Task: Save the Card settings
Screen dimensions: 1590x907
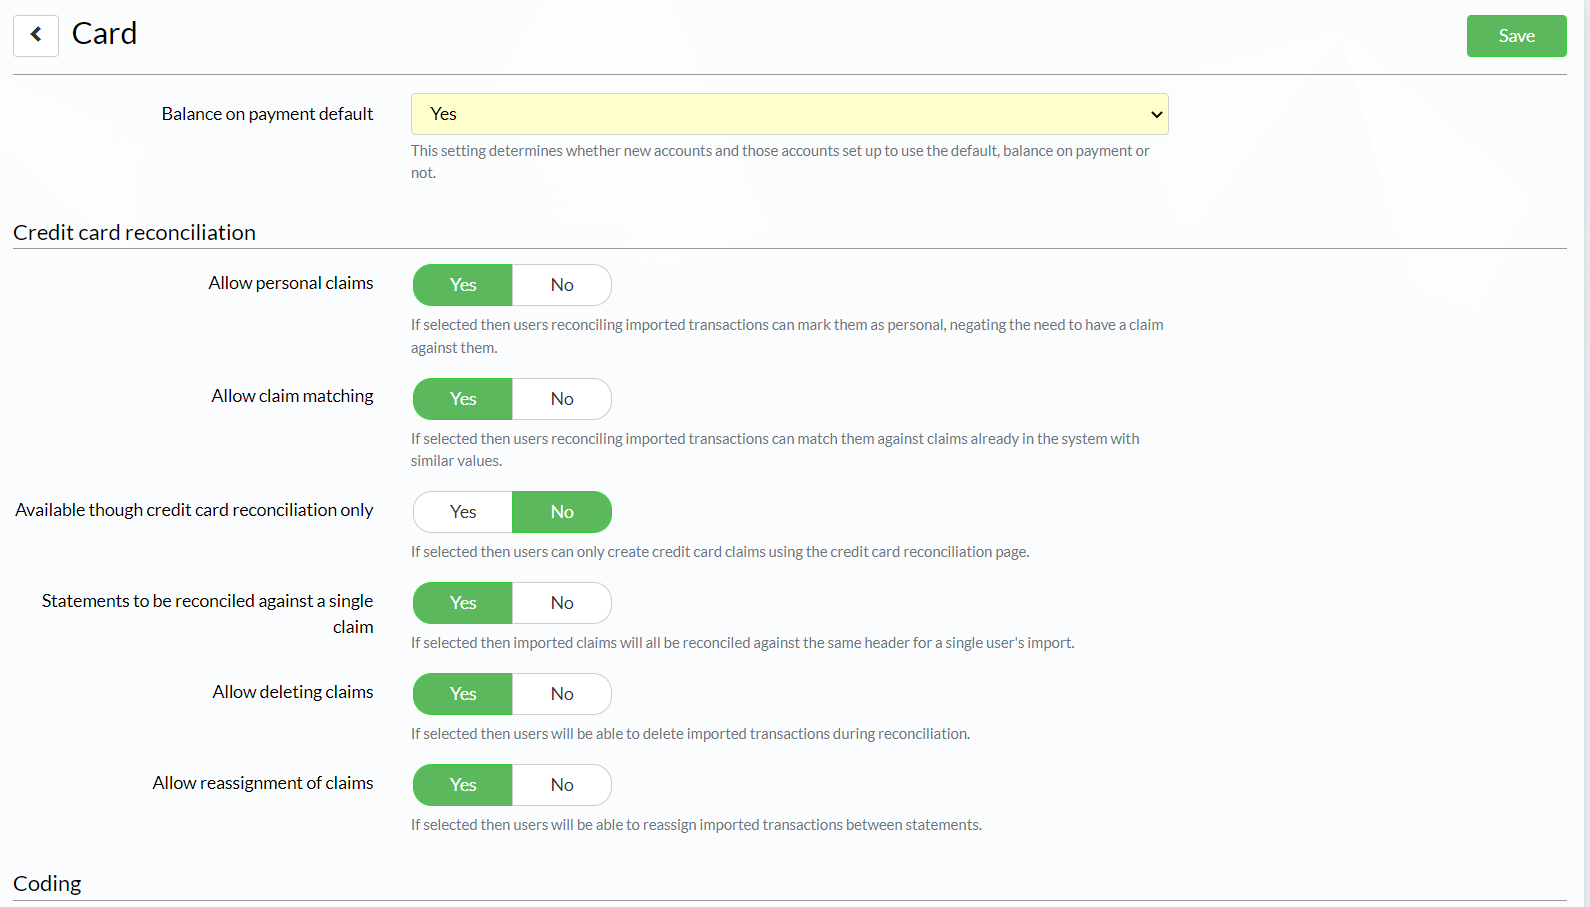Action: click(1516, 36)
